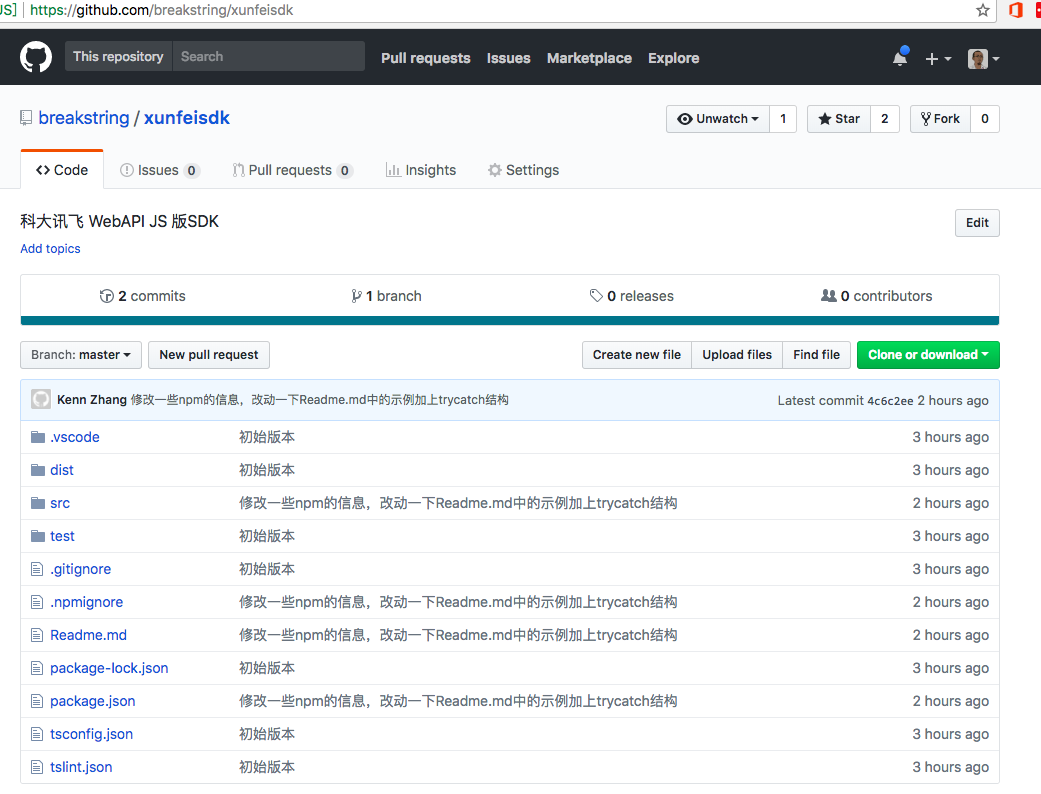Screen dimensions: 1041x794
Task: Click the New pull request button
Action: point(208,355)
